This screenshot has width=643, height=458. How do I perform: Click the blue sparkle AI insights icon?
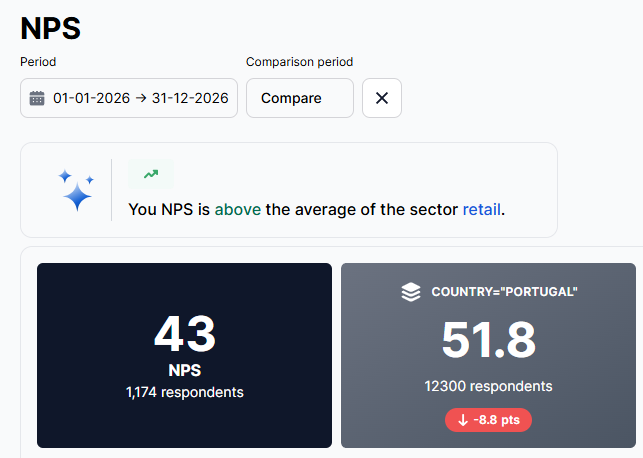coord(76,190)
